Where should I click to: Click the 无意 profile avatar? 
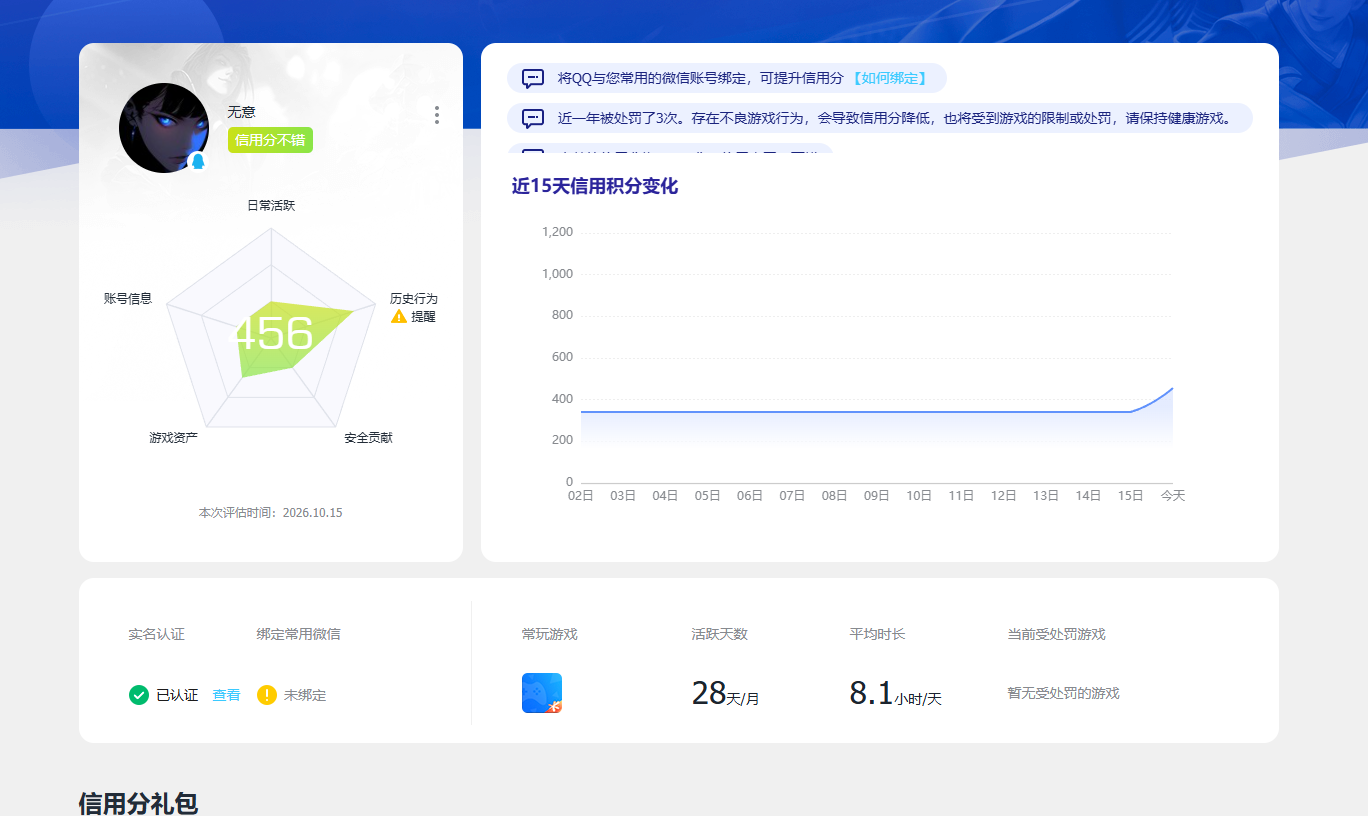[x=164, y=128]
